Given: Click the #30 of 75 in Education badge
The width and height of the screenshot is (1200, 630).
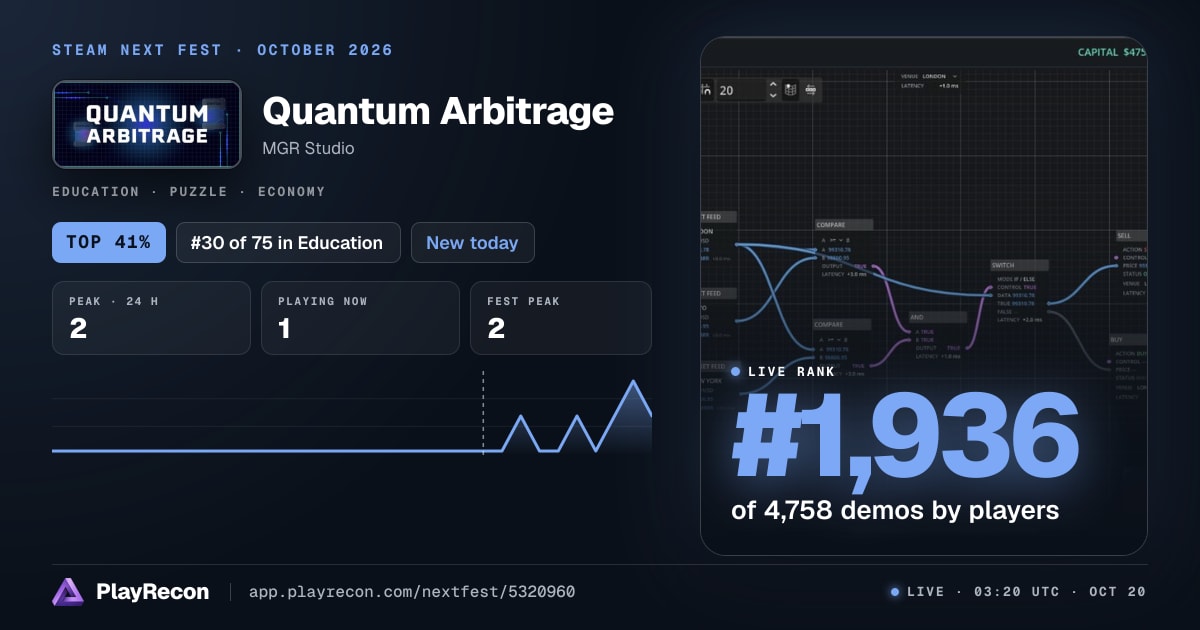Looking at the screenshot, I should point(288,242).
